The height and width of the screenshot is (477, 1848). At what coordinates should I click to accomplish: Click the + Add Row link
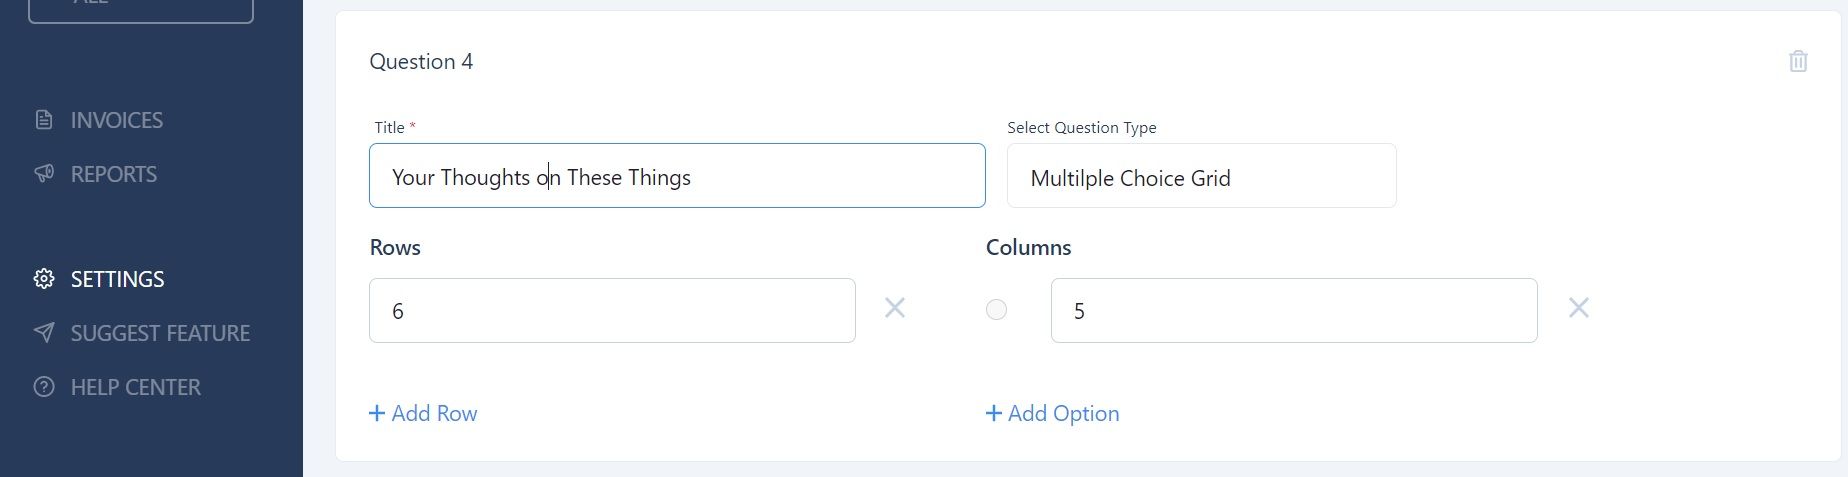coord(423,413)
